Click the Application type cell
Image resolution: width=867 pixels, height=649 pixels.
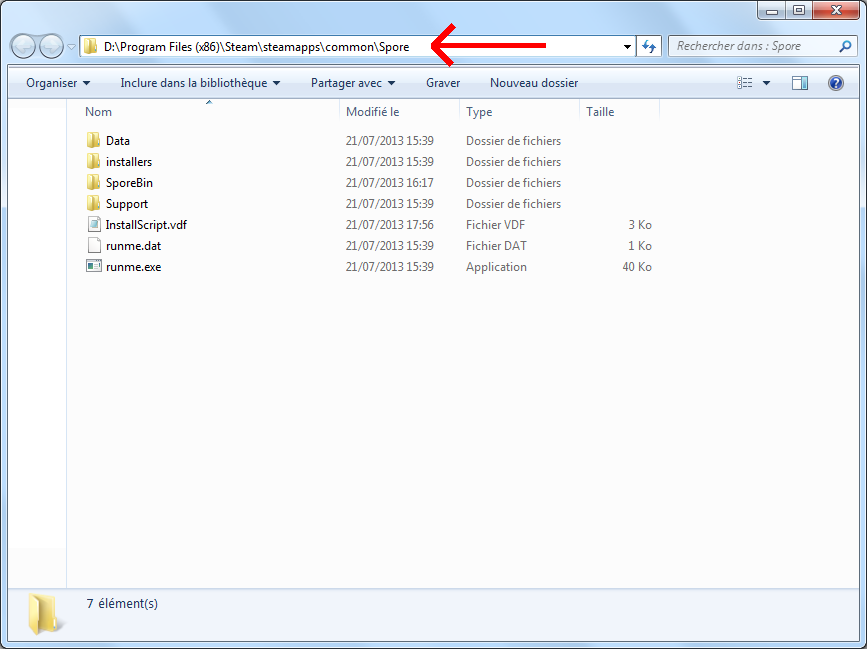tap(496, 267)
